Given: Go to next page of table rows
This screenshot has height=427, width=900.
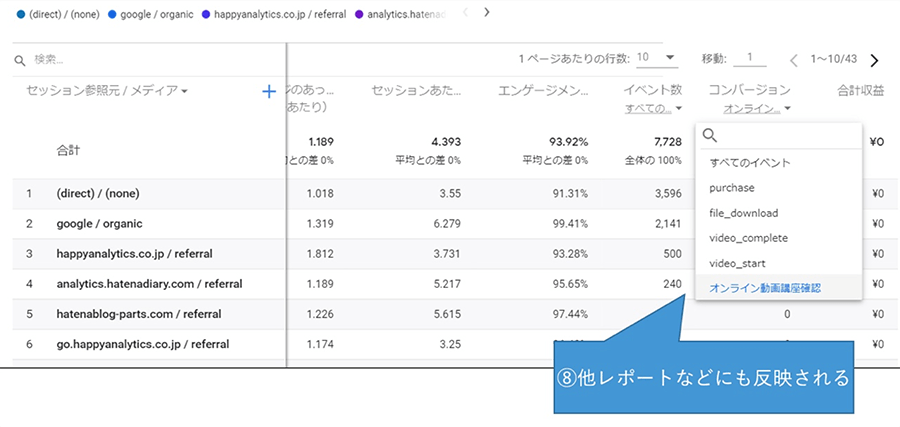Looking at the screenshot, I should [874, 60].
